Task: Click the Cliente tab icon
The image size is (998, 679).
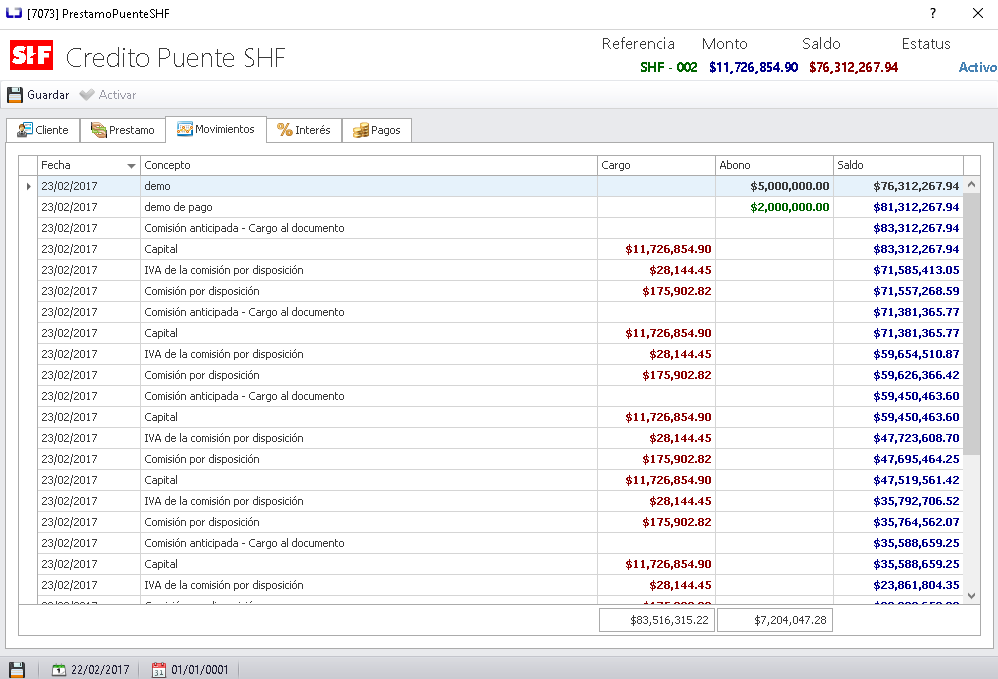Action: point(25,130)
